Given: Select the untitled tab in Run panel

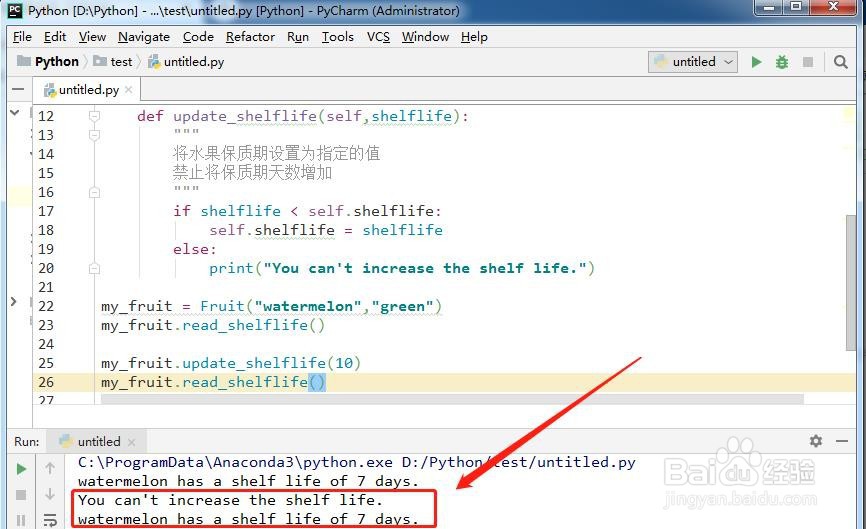Looking at the screenshot, I should coord(98,442).
